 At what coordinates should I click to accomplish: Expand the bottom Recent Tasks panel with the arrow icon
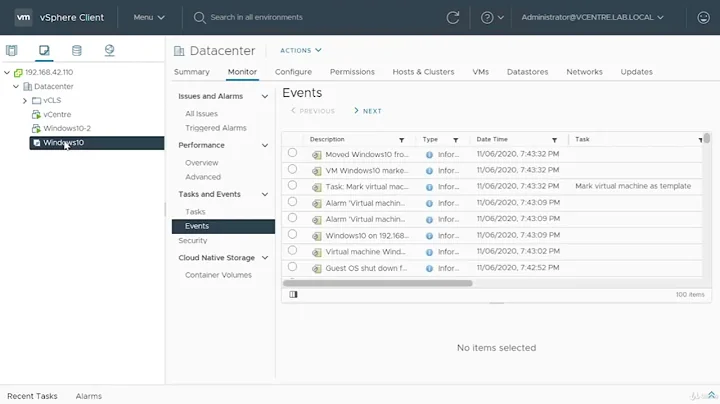(711, 395)
